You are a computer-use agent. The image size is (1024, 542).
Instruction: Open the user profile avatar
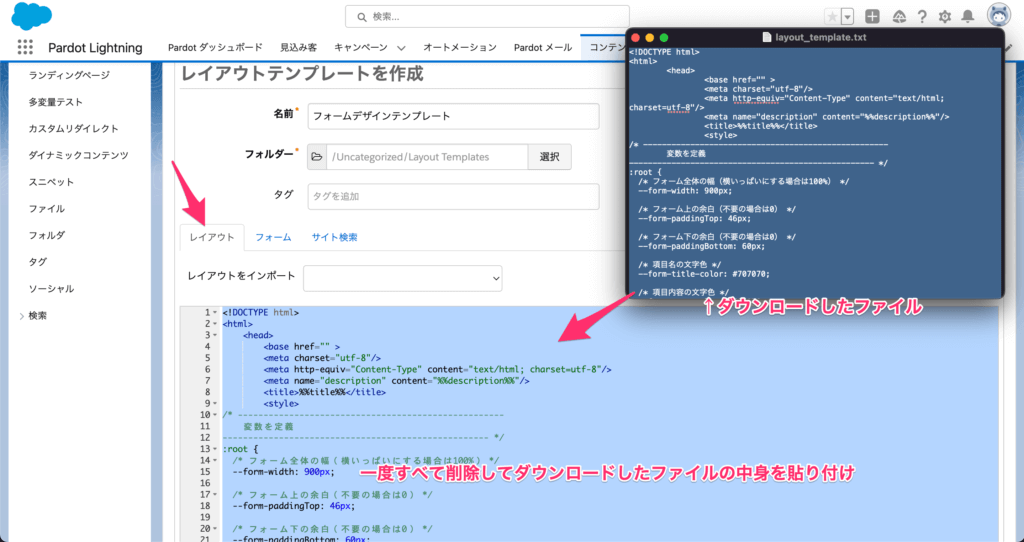click(998, 16)
